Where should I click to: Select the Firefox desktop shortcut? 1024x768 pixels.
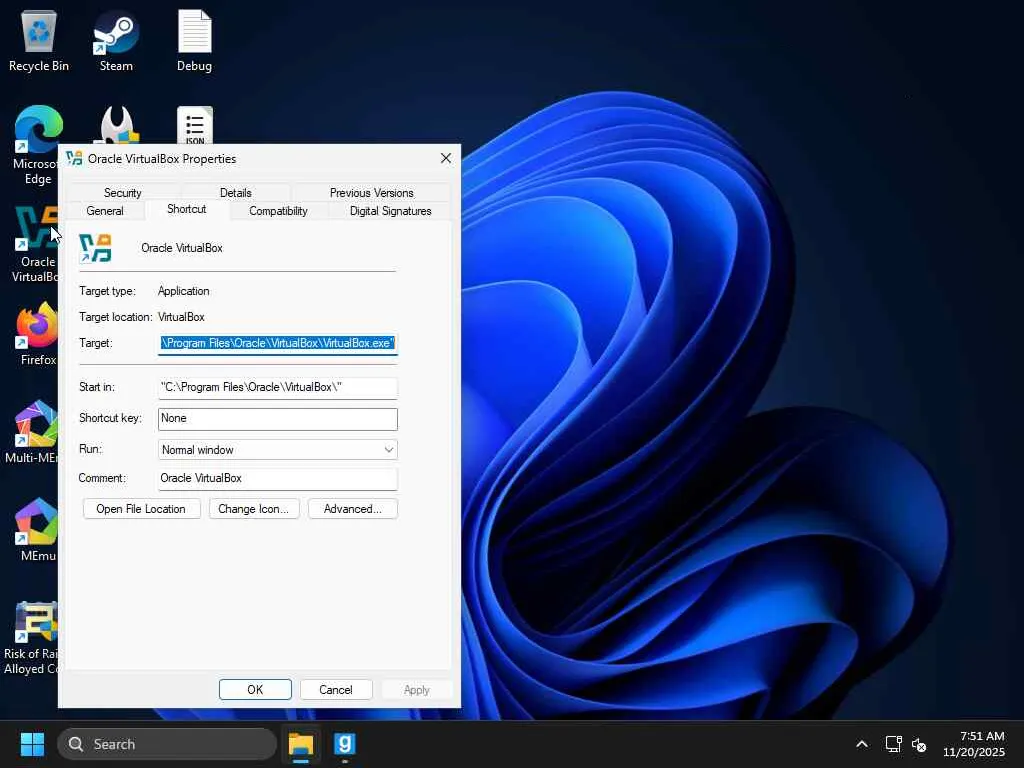pyautogui.click(x=38, y=333)
